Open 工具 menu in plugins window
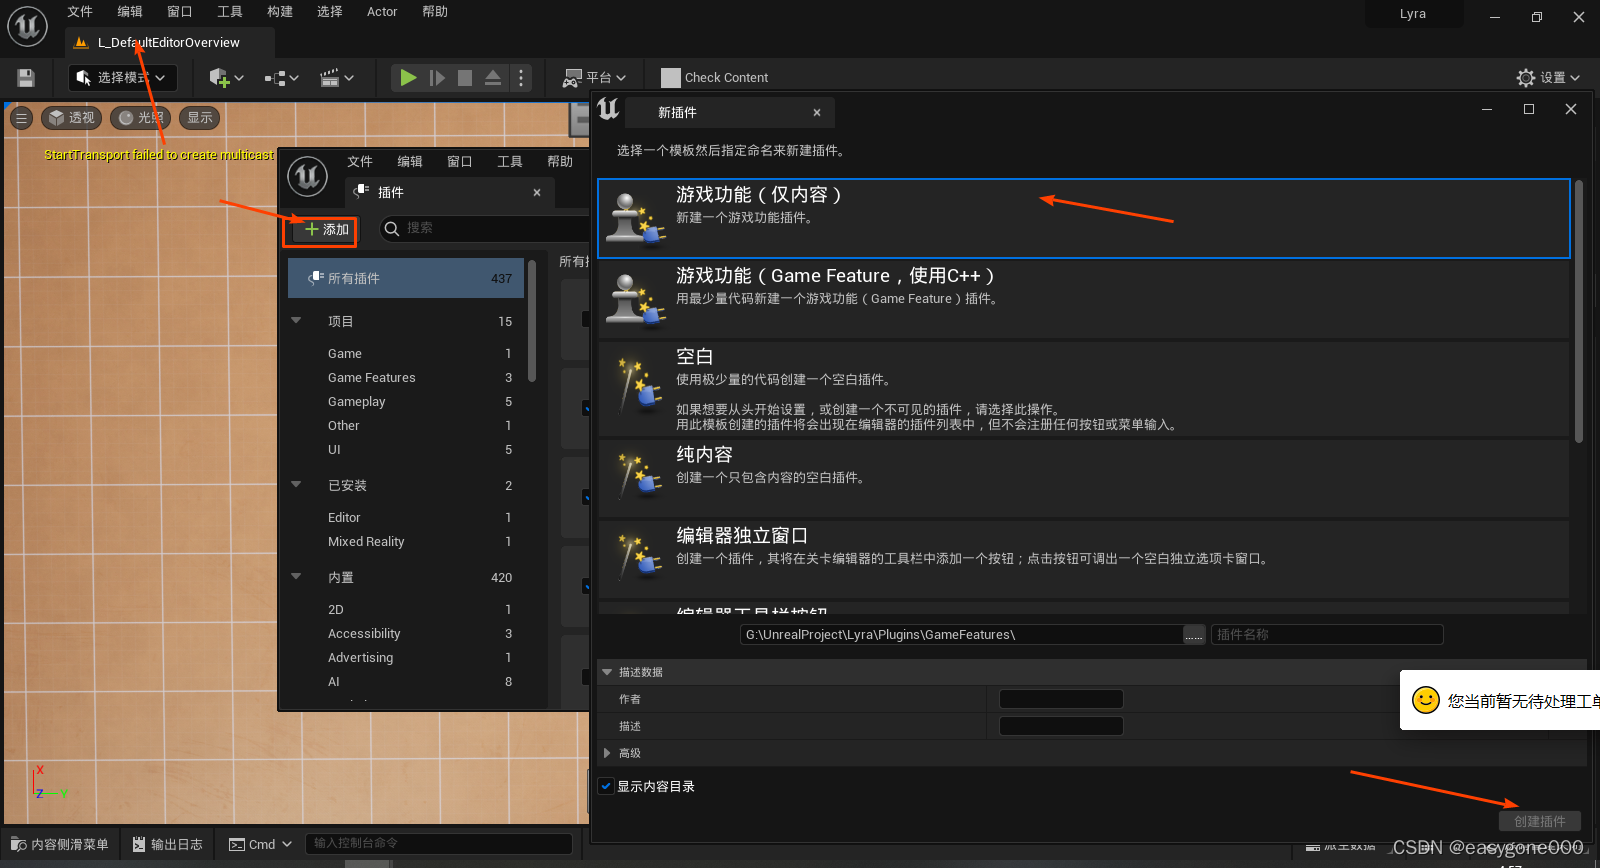 [510, 162]
